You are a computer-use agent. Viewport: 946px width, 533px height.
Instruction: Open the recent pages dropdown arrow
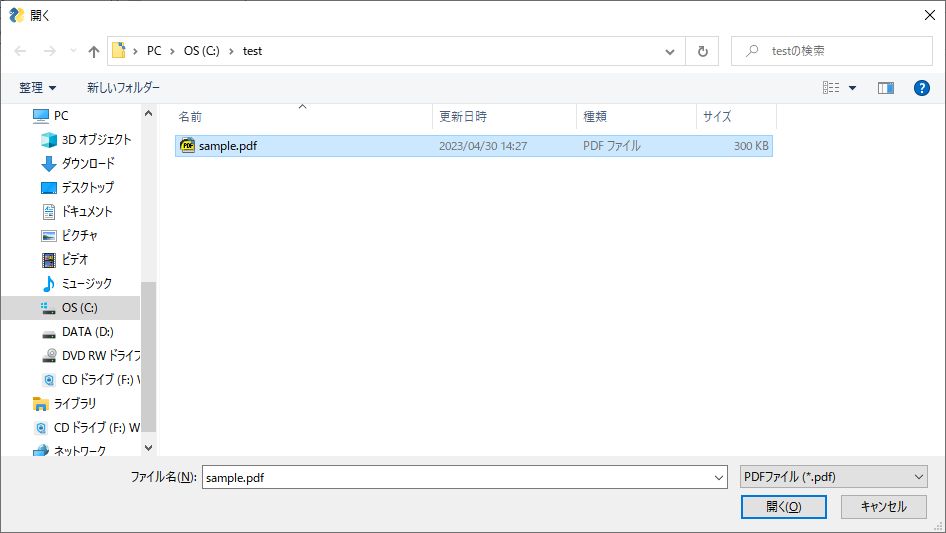[73, 51]
